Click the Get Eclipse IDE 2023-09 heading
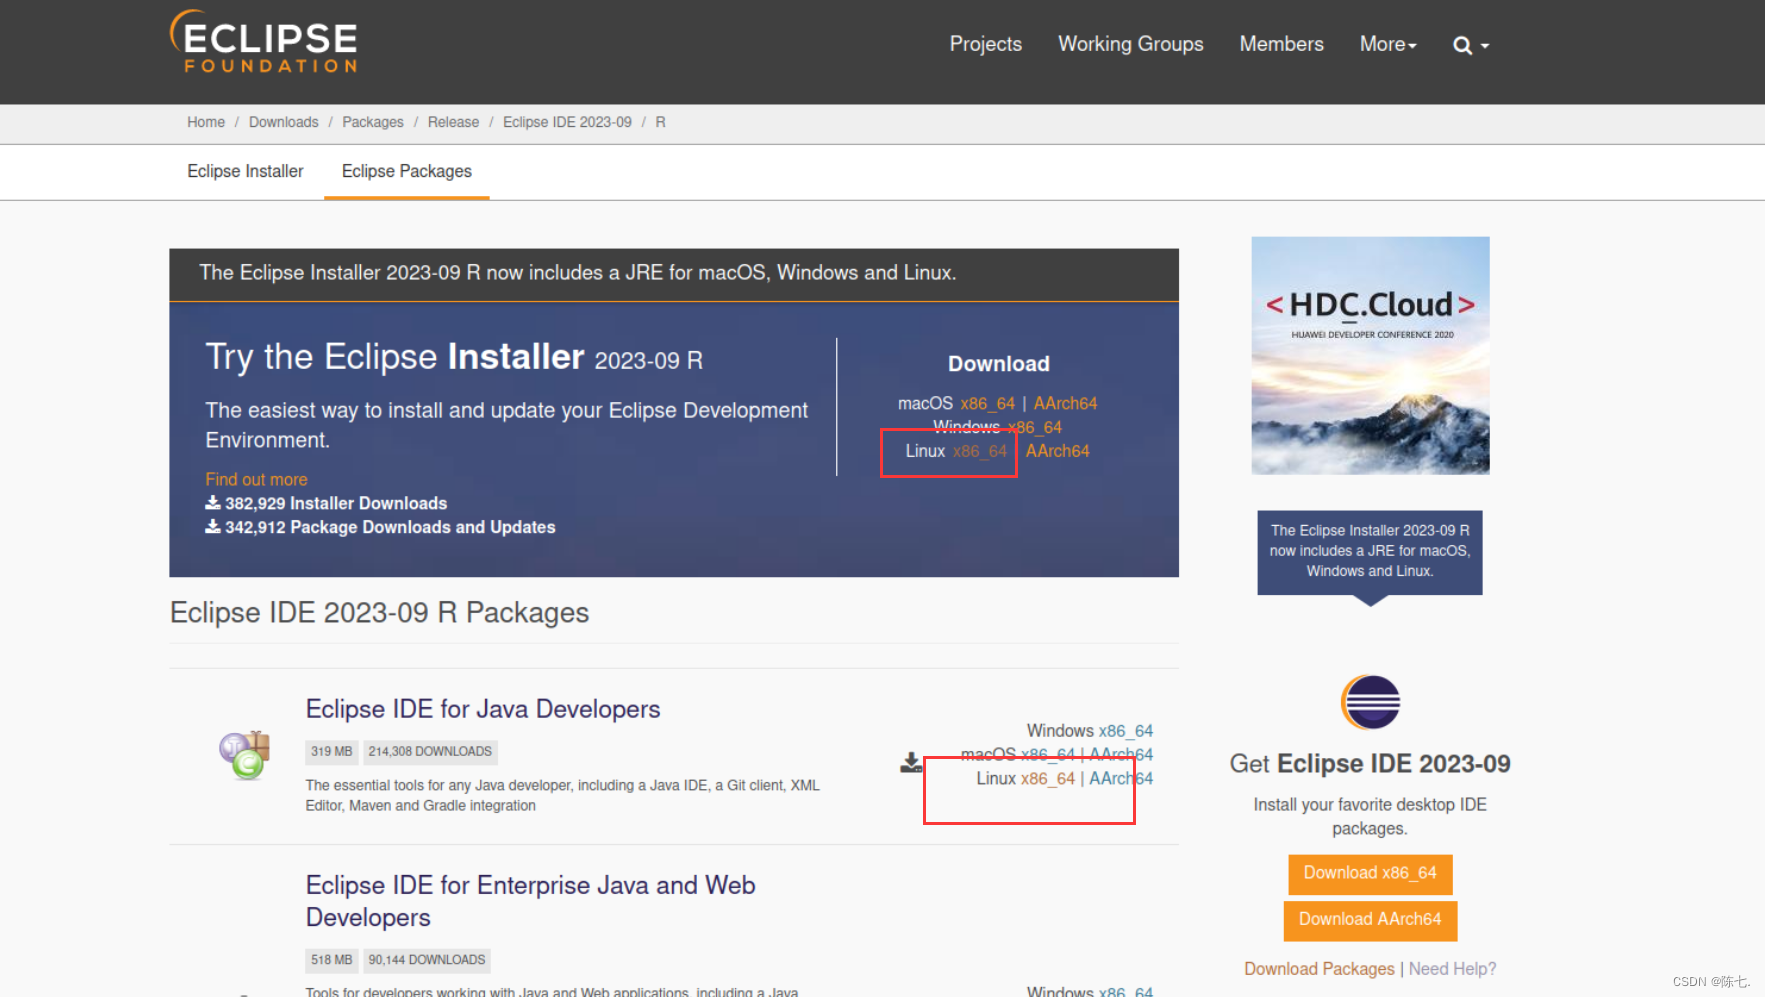 coord(1370,764)
